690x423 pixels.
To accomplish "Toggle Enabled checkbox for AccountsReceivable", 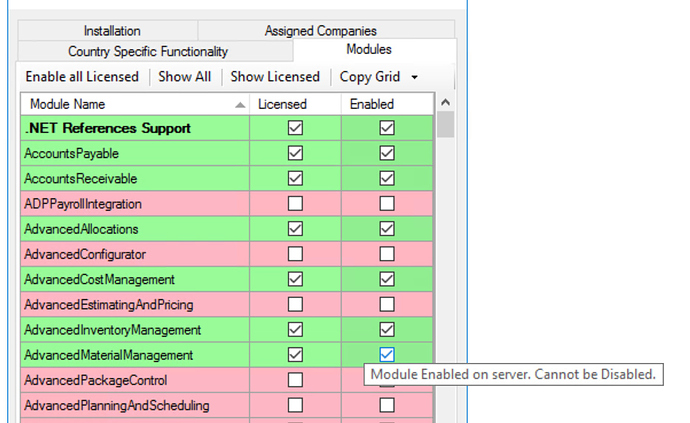I will point(387,178).
